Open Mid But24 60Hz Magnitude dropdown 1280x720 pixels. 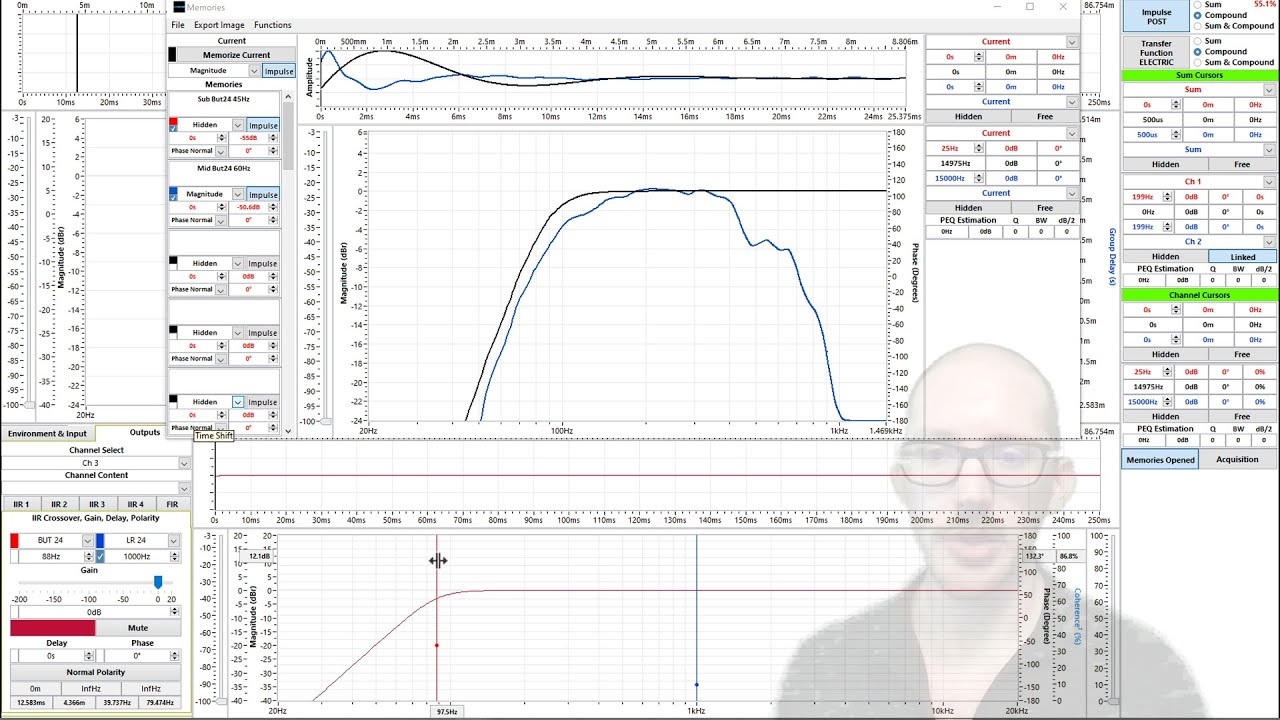point(238,194)
